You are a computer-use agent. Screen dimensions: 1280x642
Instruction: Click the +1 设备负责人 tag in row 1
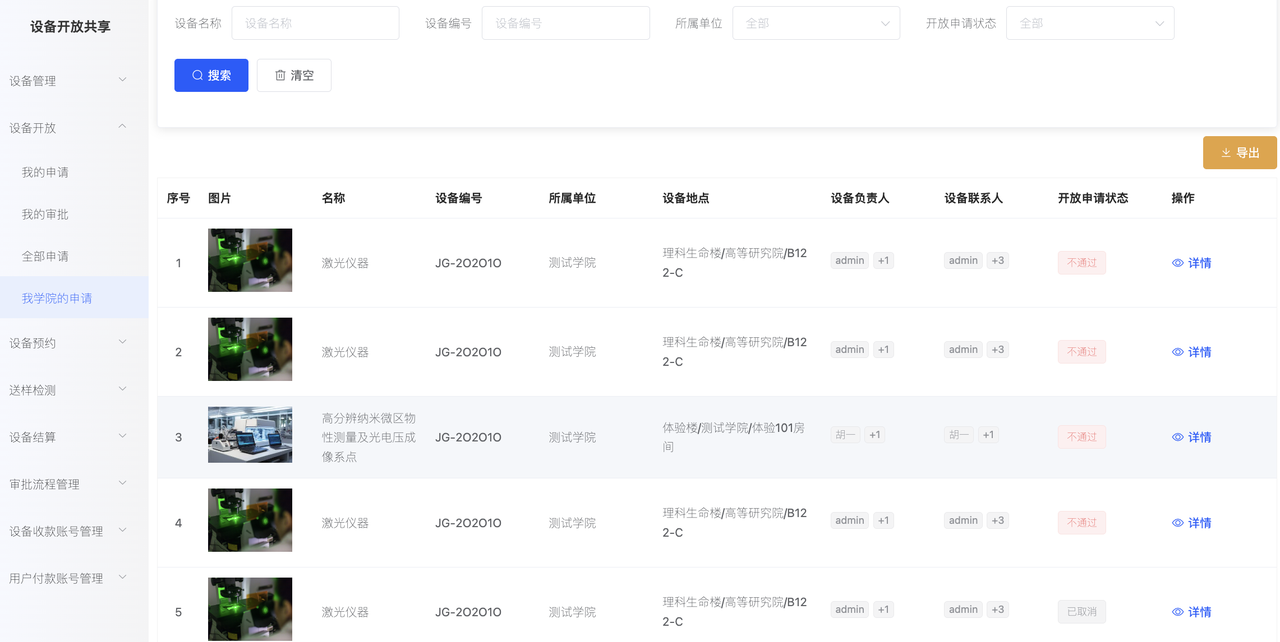pyautogui.click(x=883, y=261)
